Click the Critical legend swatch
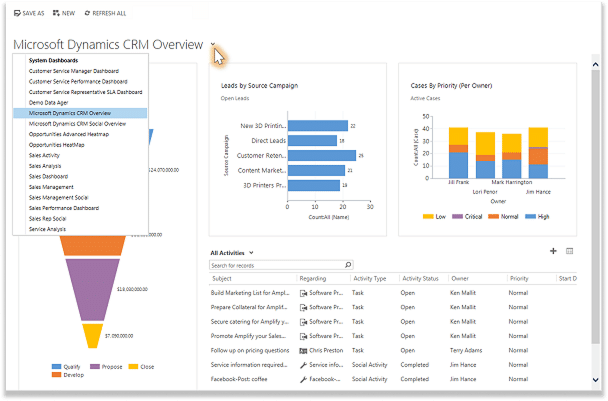 (x=458, y=216)
